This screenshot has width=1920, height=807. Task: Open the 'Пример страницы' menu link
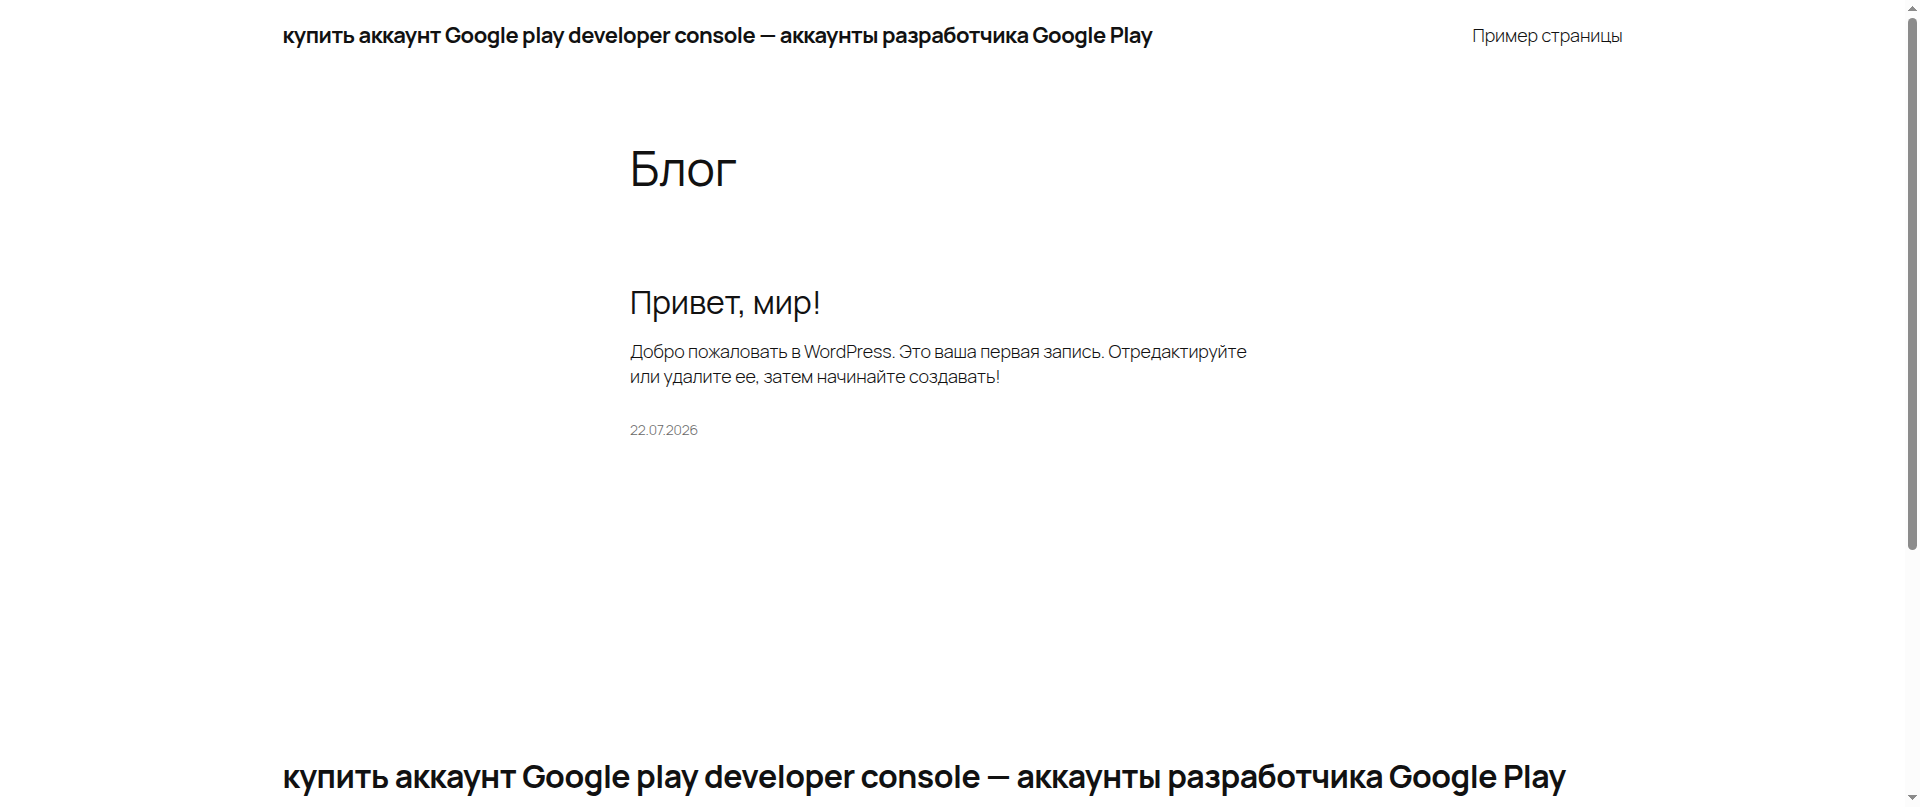tap(1547, 36)
